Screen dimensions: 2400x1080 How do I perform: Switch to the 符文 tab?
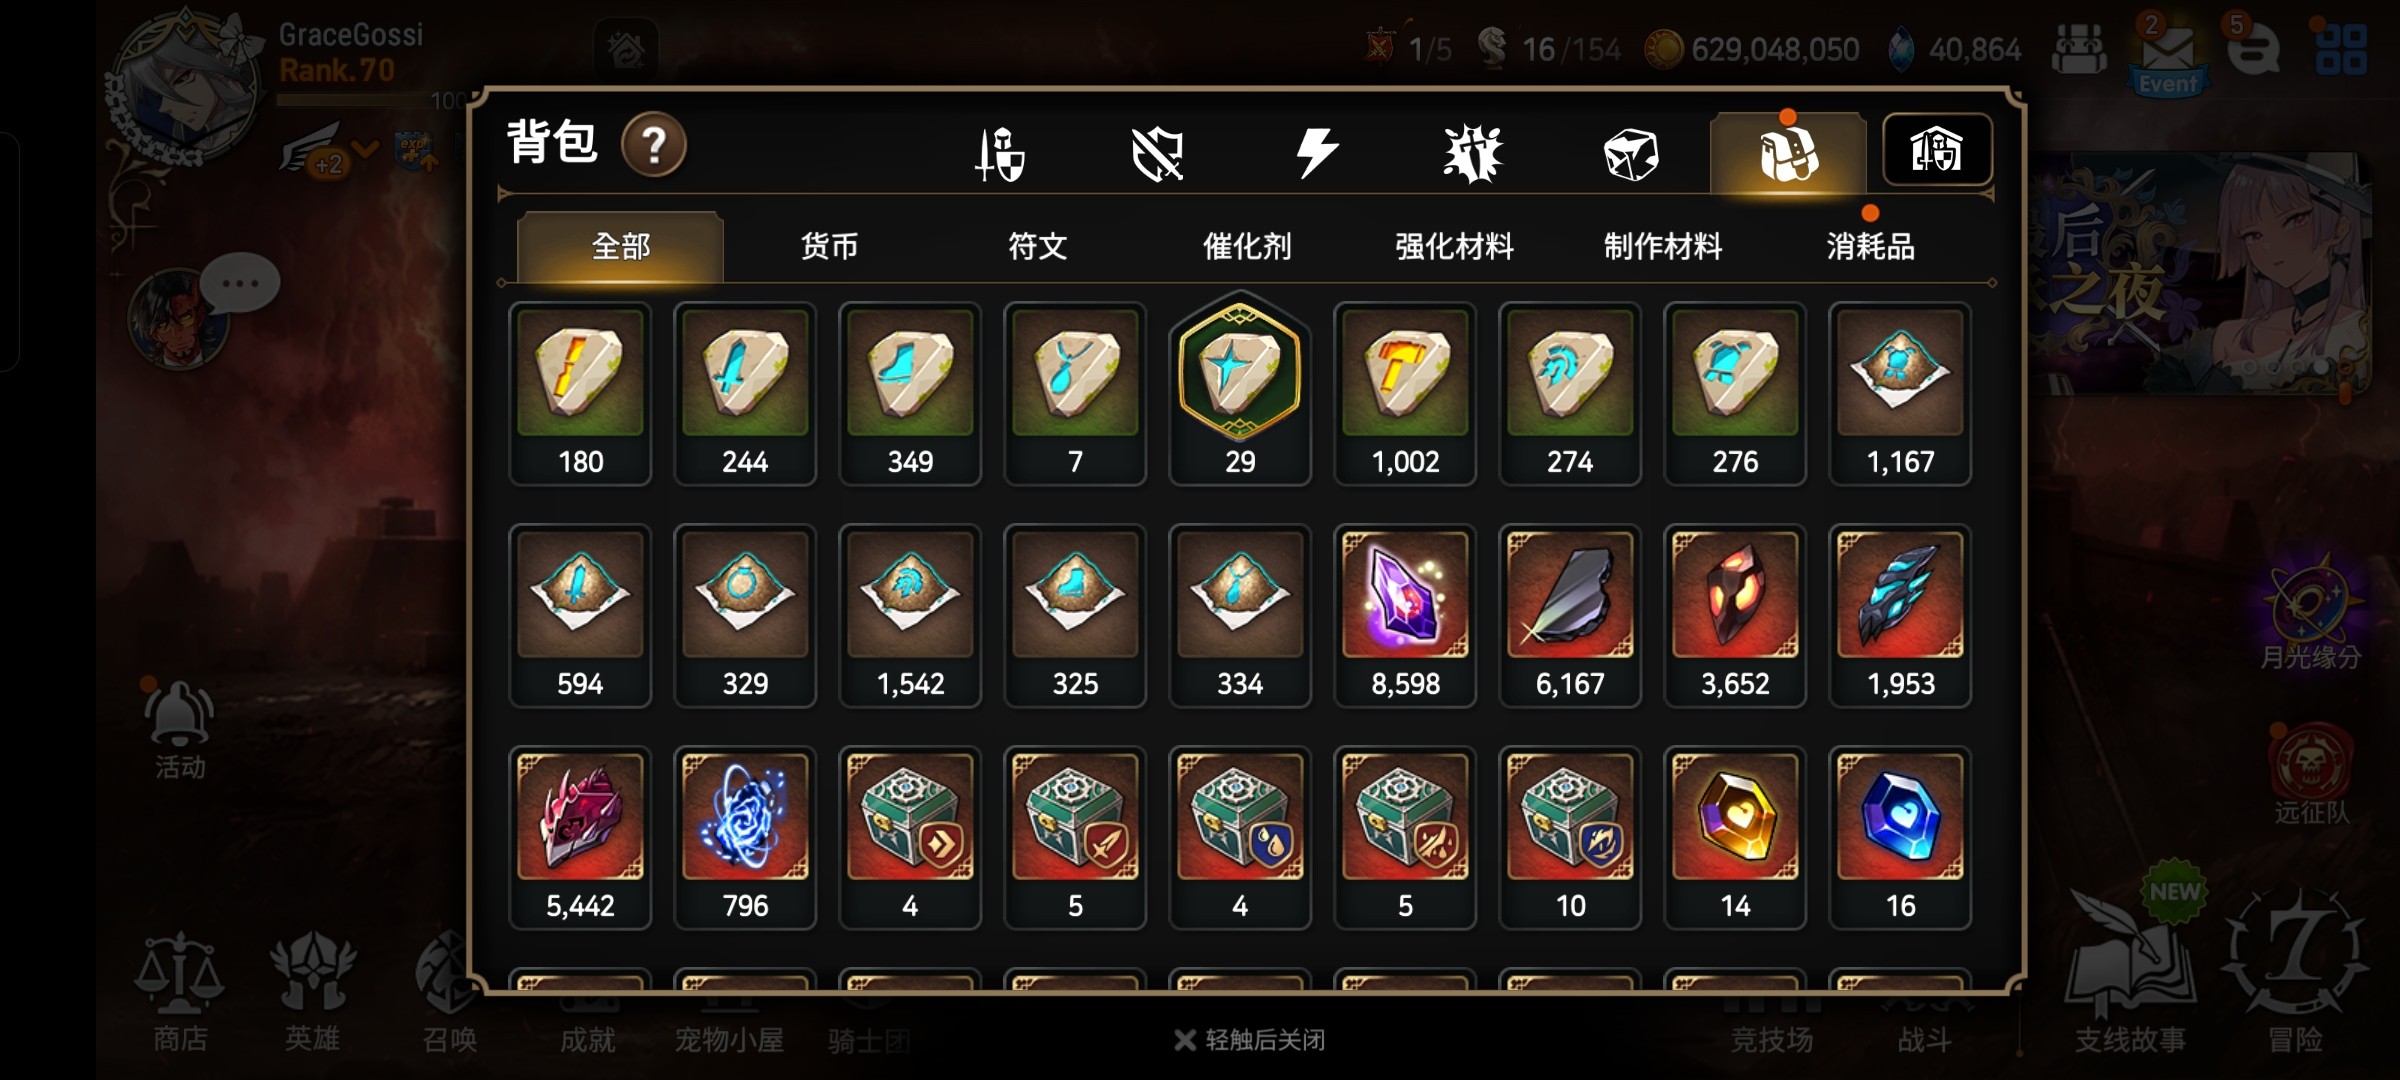[x=1038, y=246]
